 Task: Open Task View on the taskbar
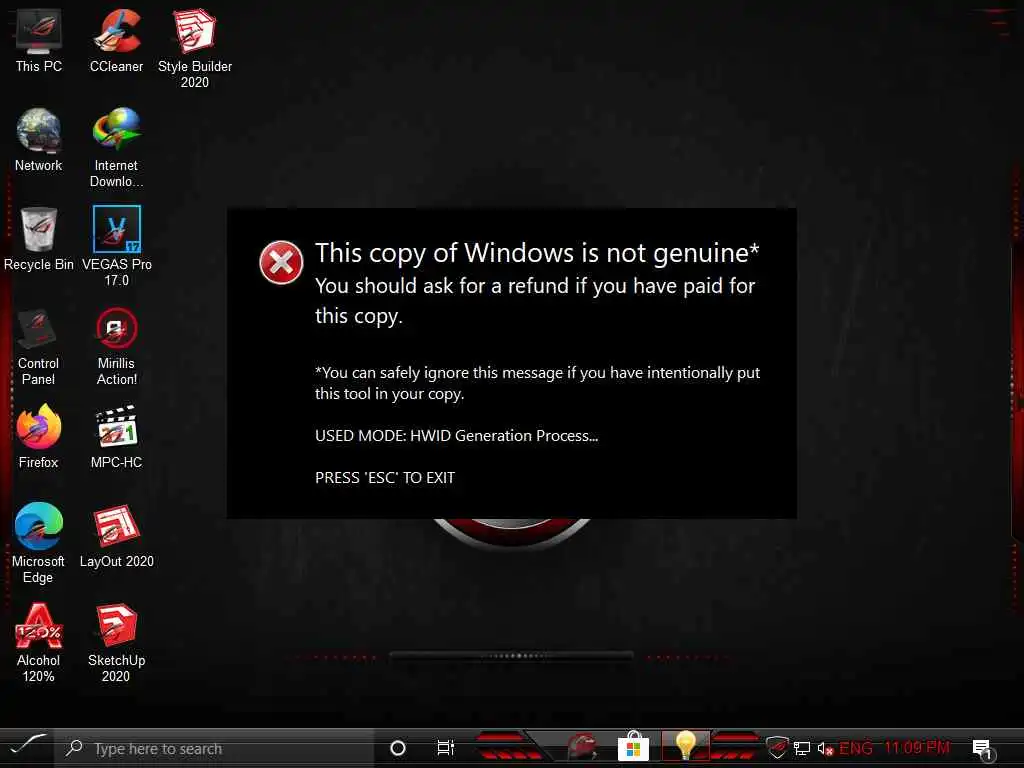coord(445,748)
